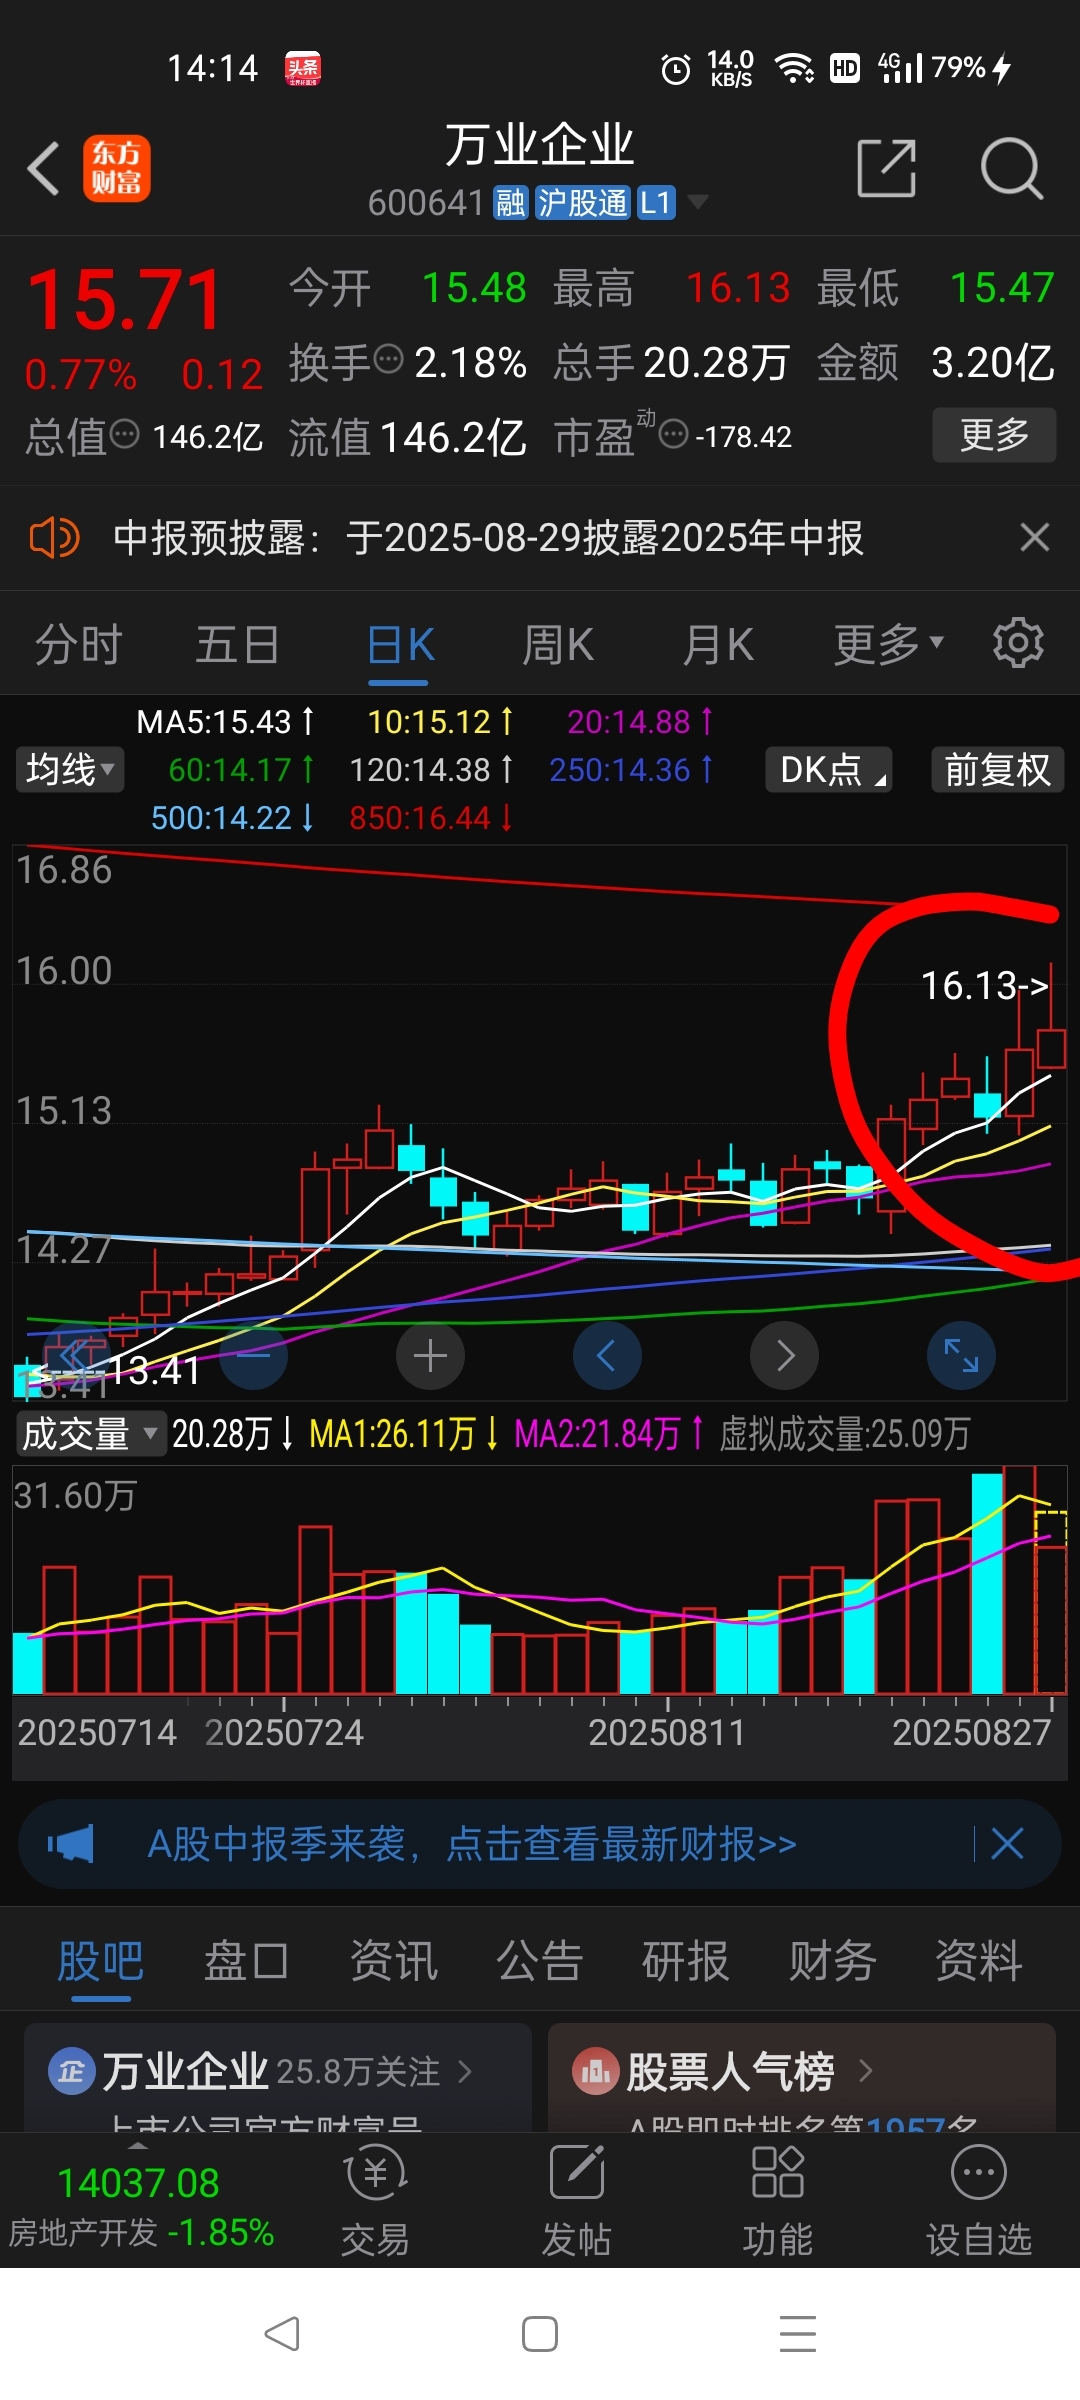The image size is (1080, 2400).
Task: Switch to 五日 chart tab
Action: 237,644
